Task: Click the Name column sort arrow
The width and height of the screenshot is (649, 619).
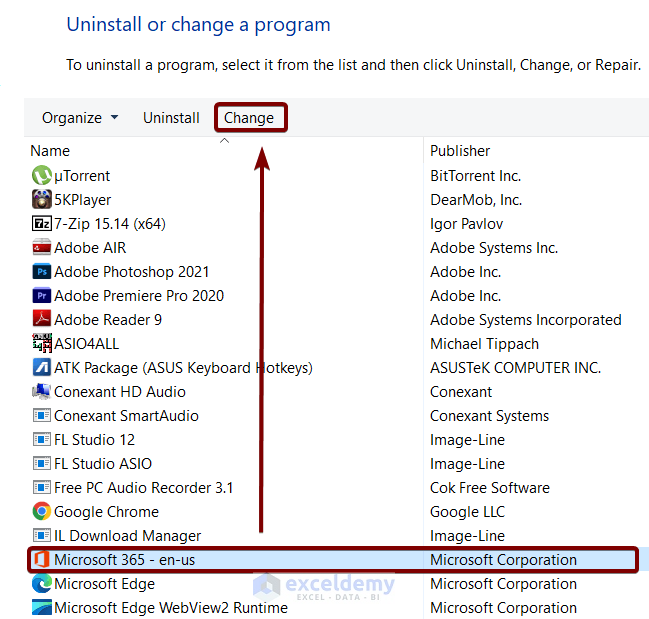Action: 224,141
